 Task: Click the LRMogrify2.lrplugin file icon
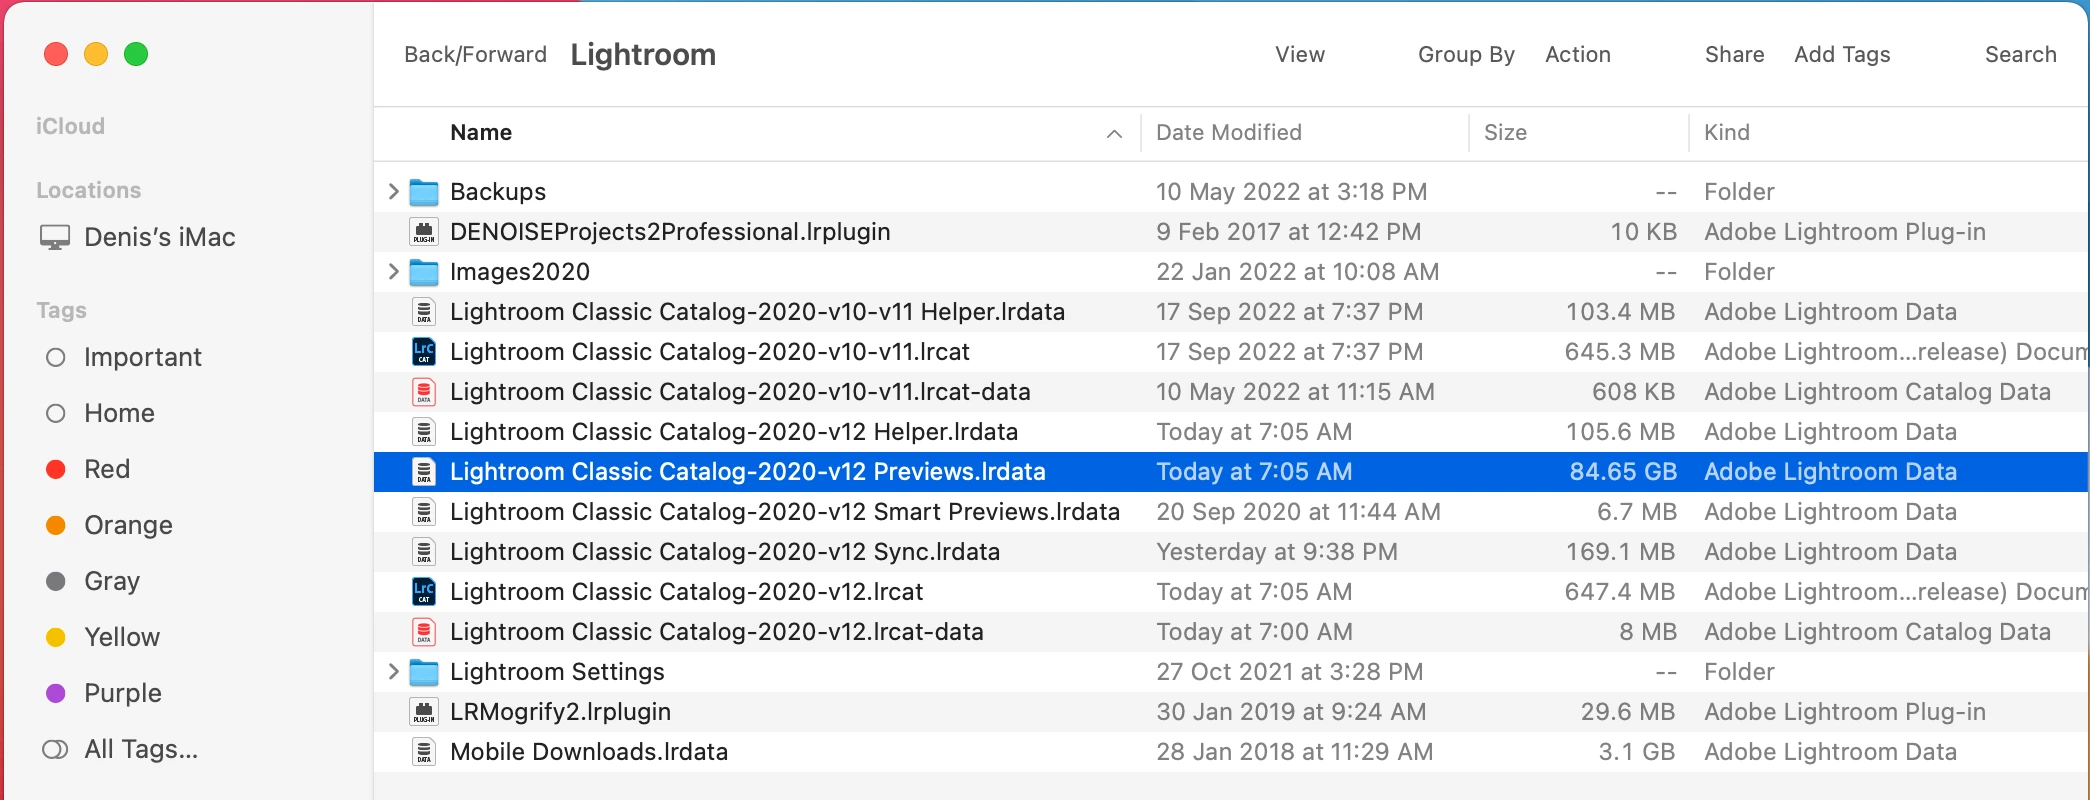(424, 712)
